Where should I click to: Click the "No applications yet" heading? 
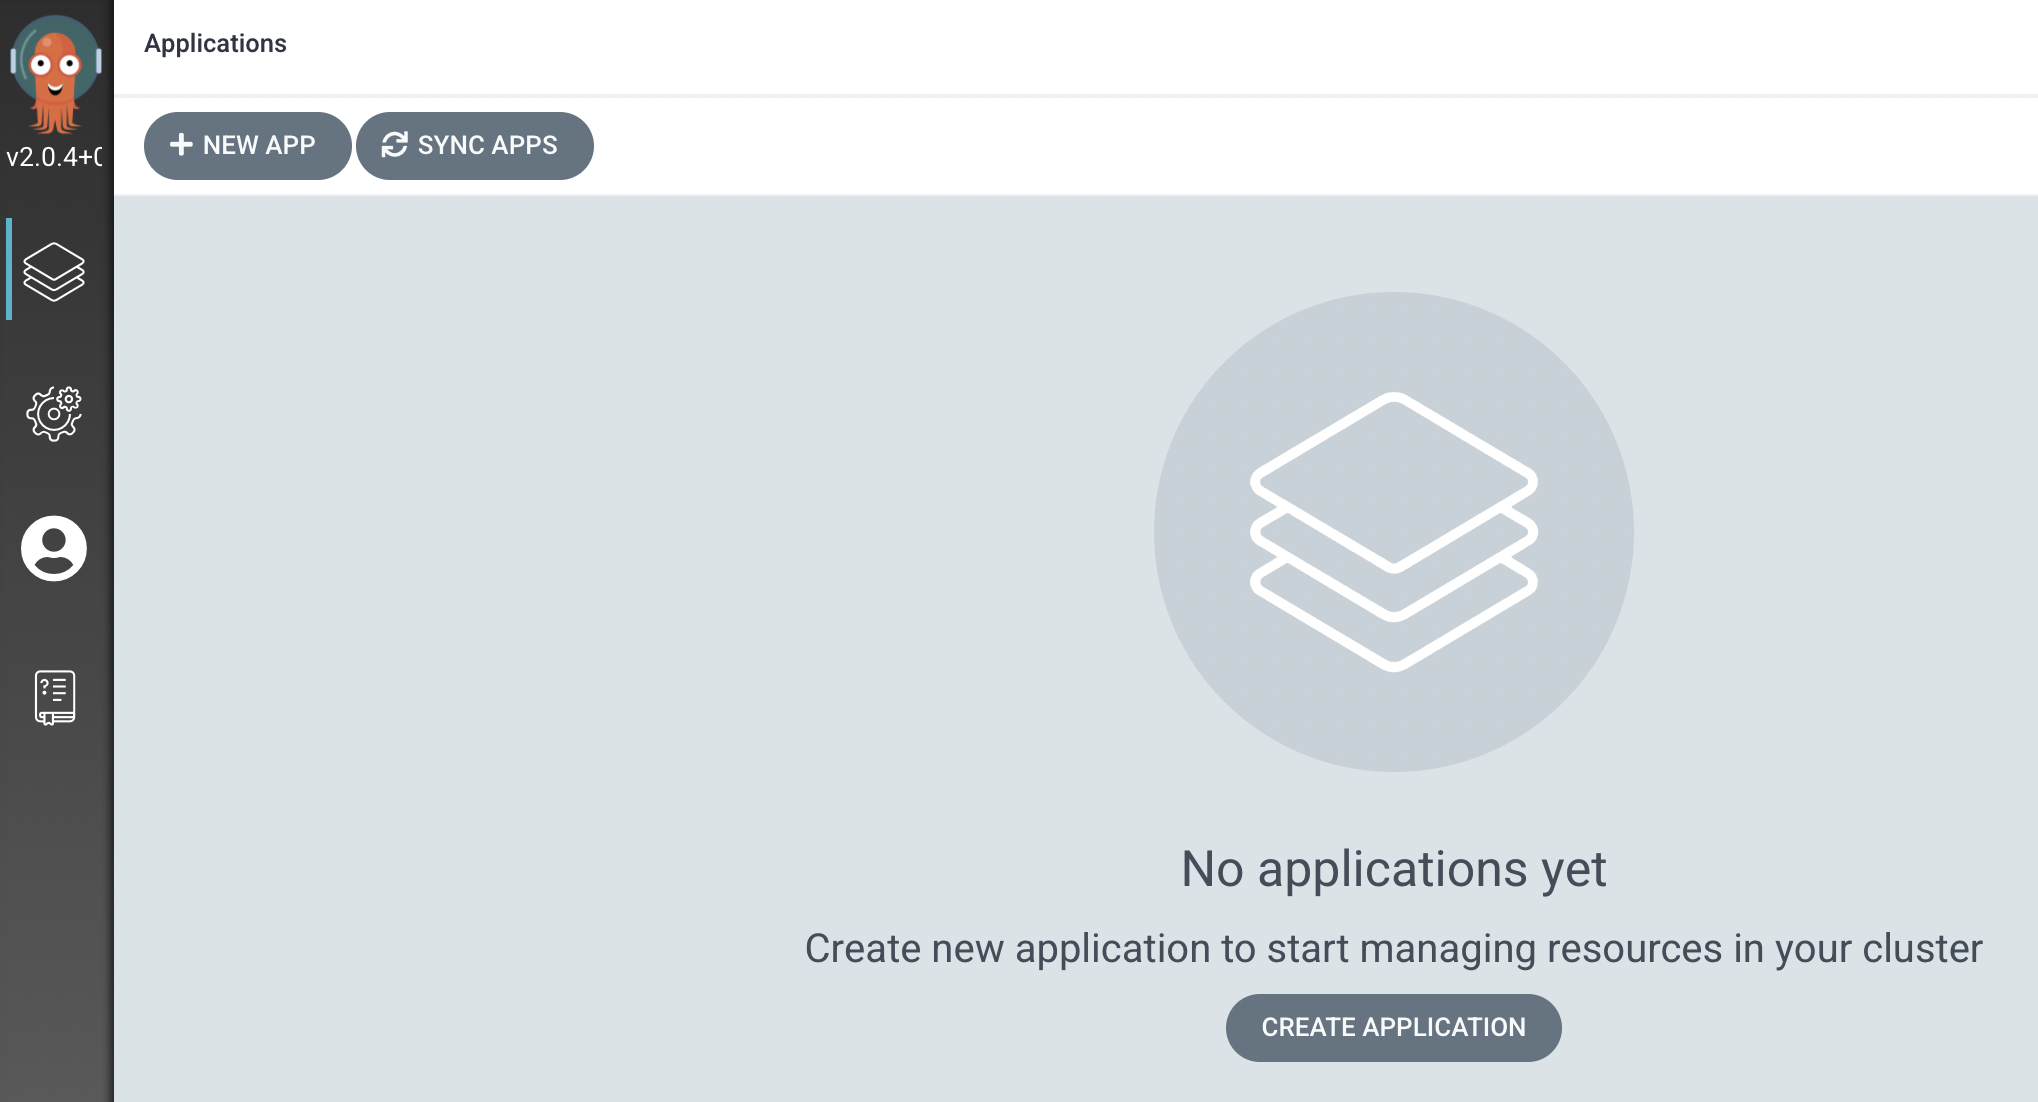(1393, 868)
